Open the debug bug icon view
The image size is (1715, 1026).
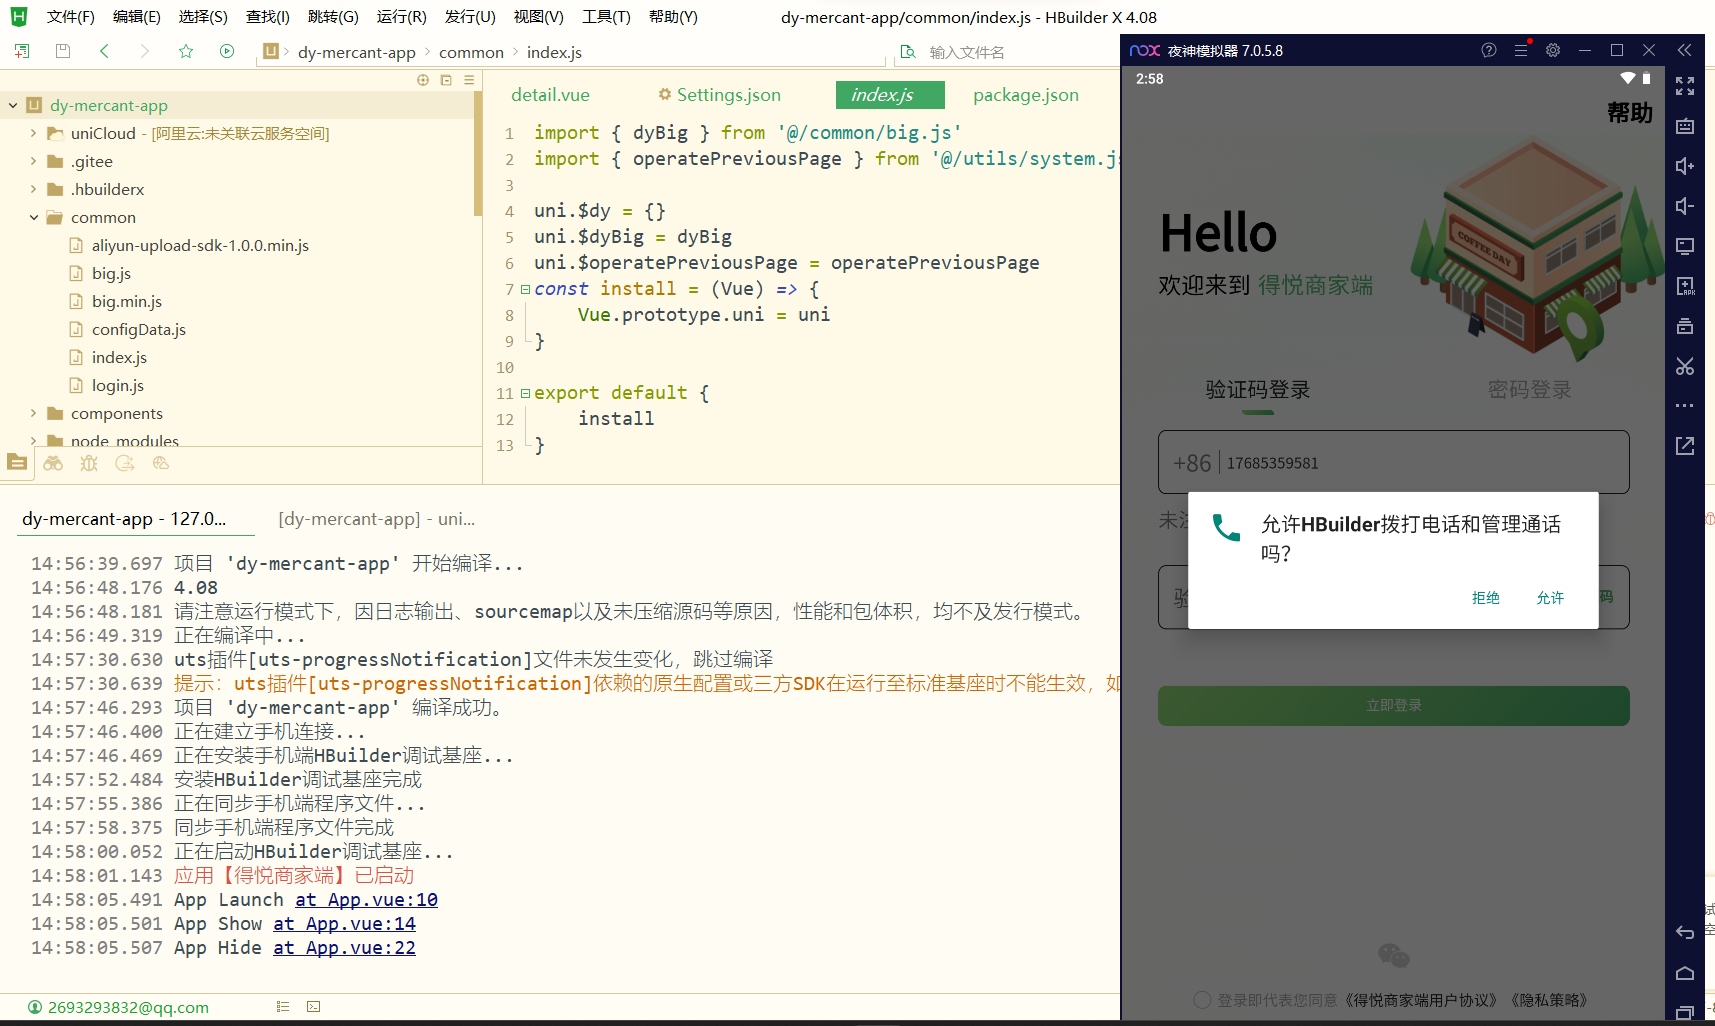(89, 463)
